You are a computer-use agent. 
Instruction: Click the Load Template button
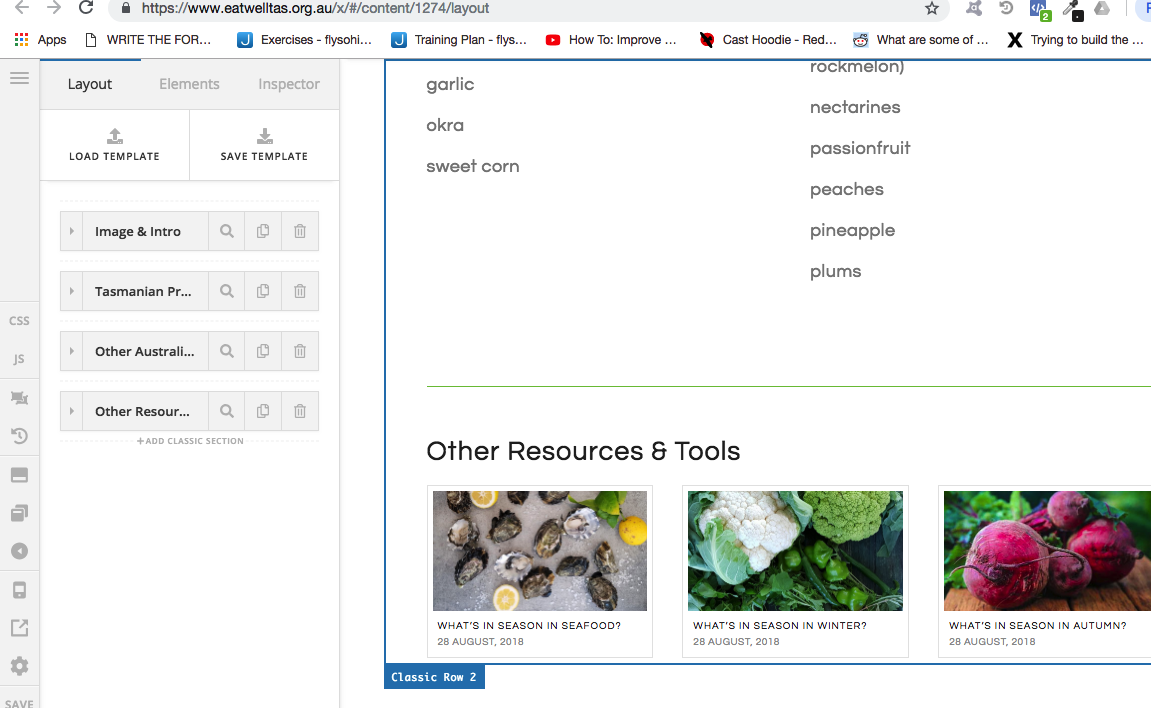pos(115,145)
